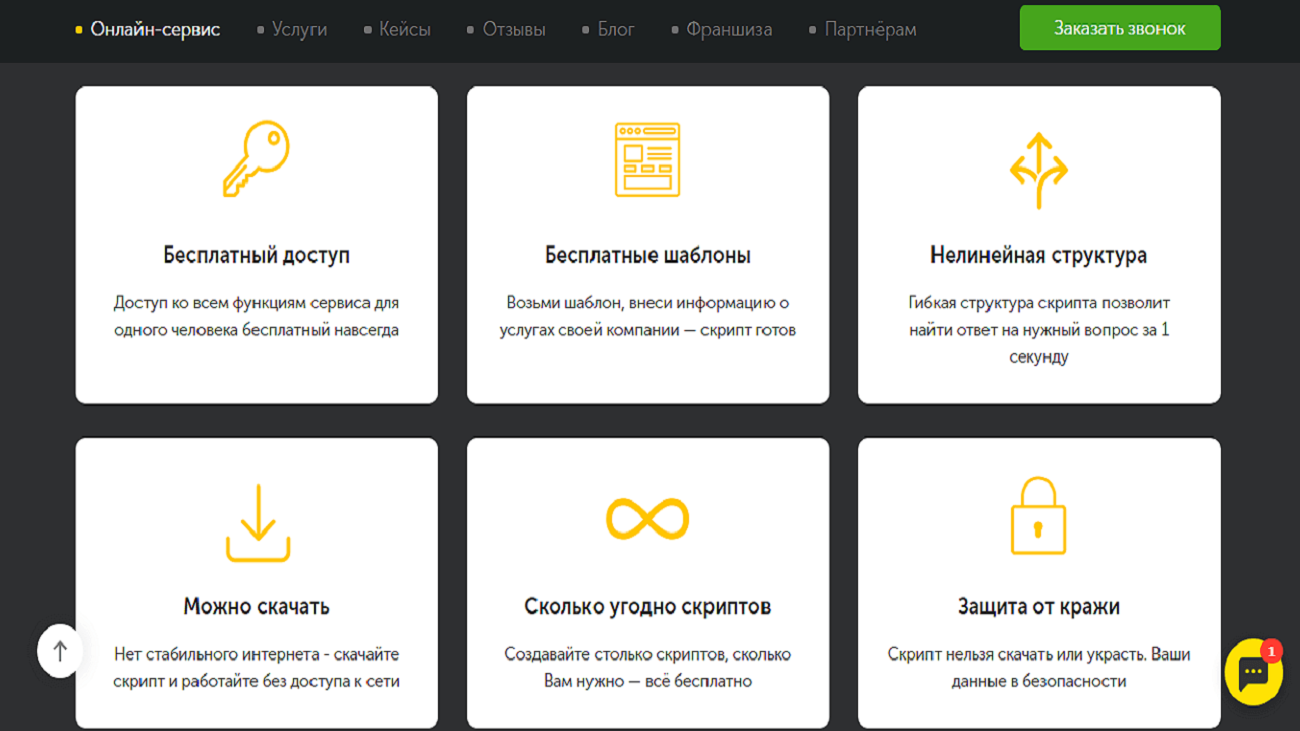Navigate to Отзывы in navigation
1300x731 pixels.
[513, 30]
